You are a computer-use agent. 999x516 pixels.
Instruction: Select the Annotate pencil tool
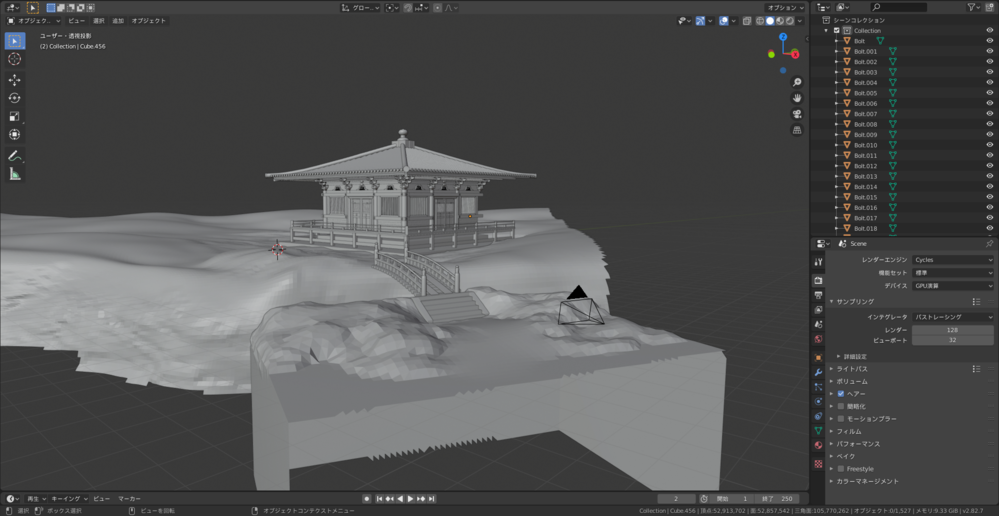(14, 156)
